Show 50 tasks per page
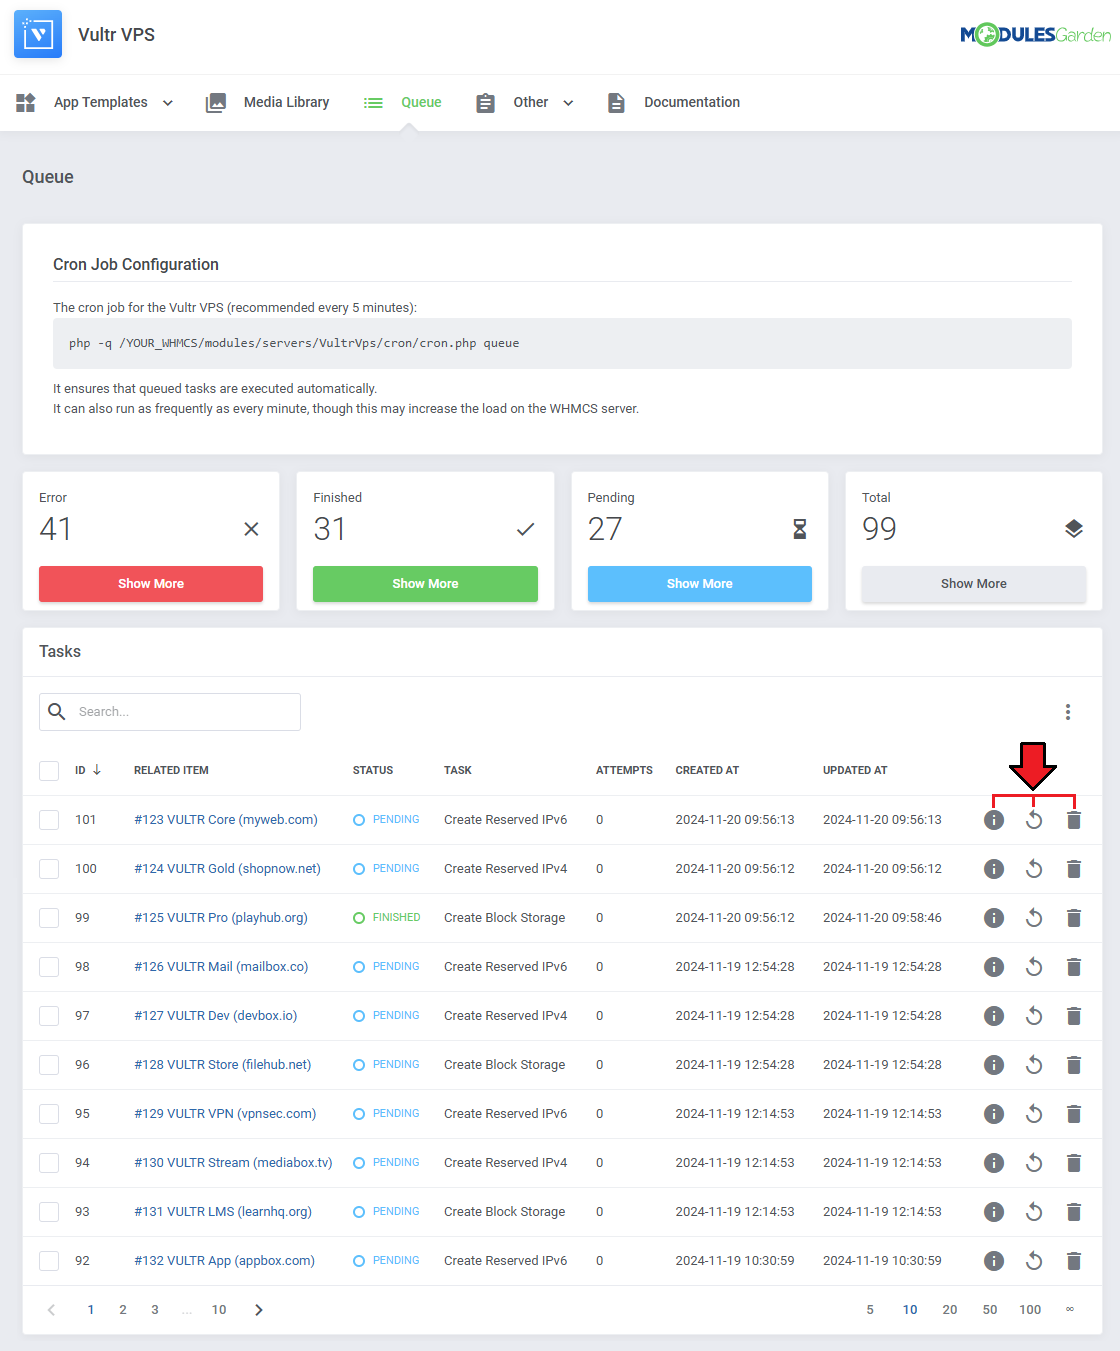This screenshot has width=1120, height=1351. [990, 1310]
